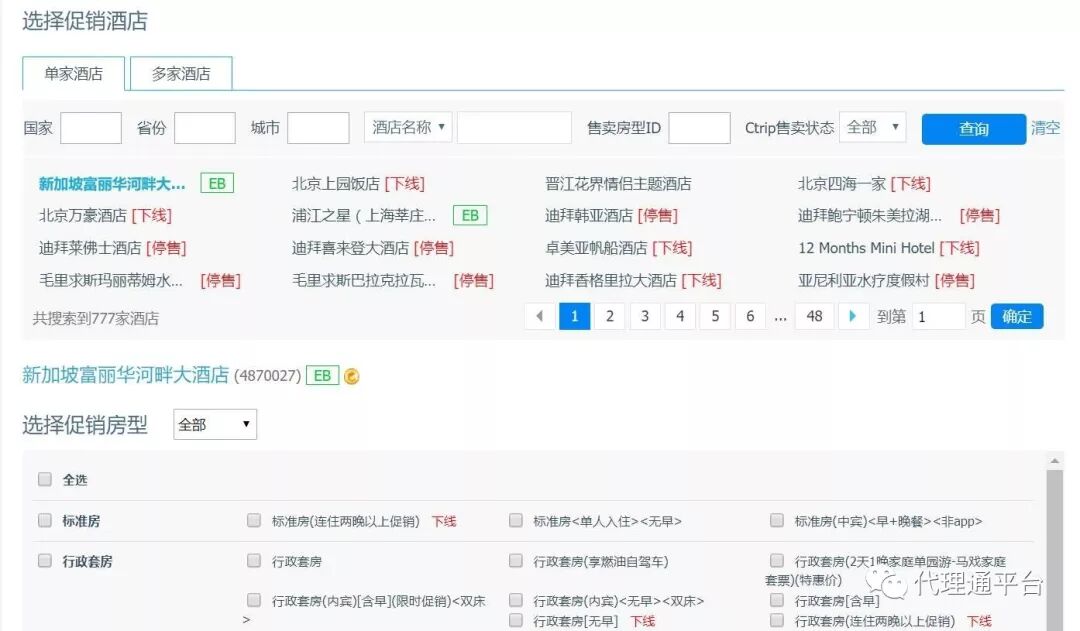Check 行政套房(连住两晚以上促销) checkbox
1080x631 pixels.
coord(777,621)
